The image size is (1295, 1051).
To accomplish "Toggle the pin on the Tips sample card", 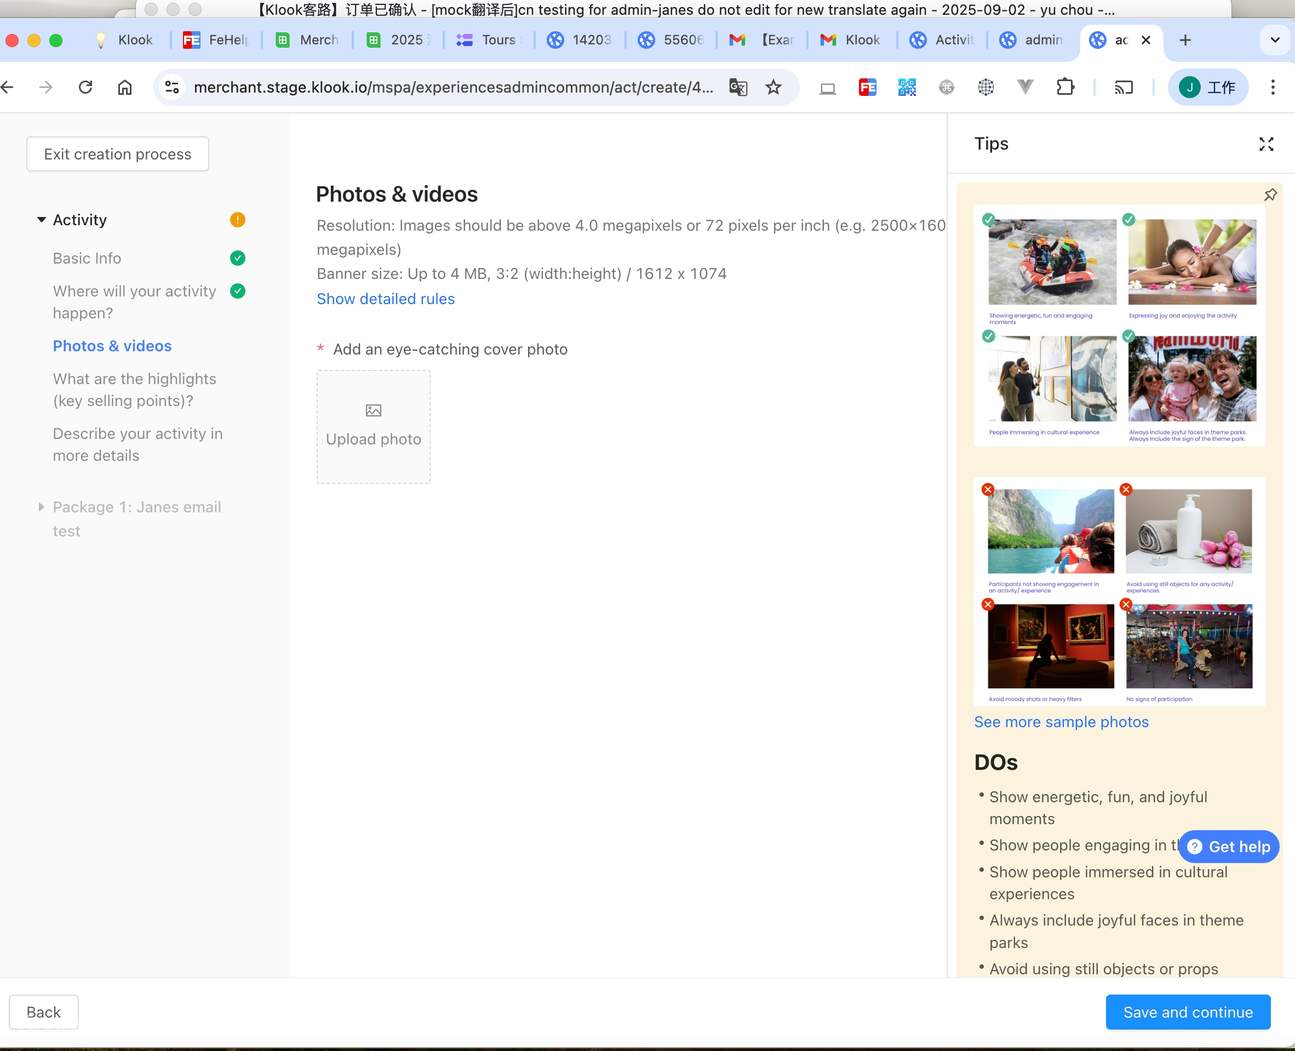I will (1270, 194).
